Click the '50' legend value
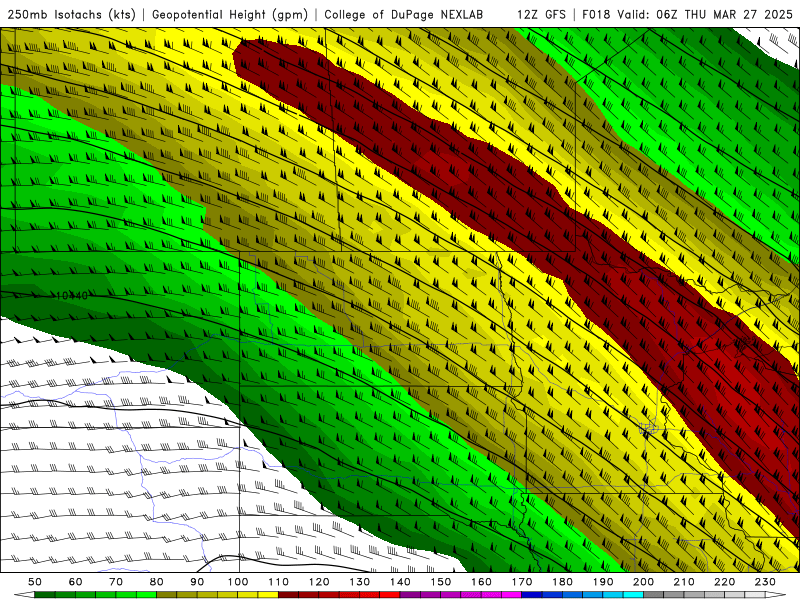Viewport: 800px width, 600px height. coord(35,582)
